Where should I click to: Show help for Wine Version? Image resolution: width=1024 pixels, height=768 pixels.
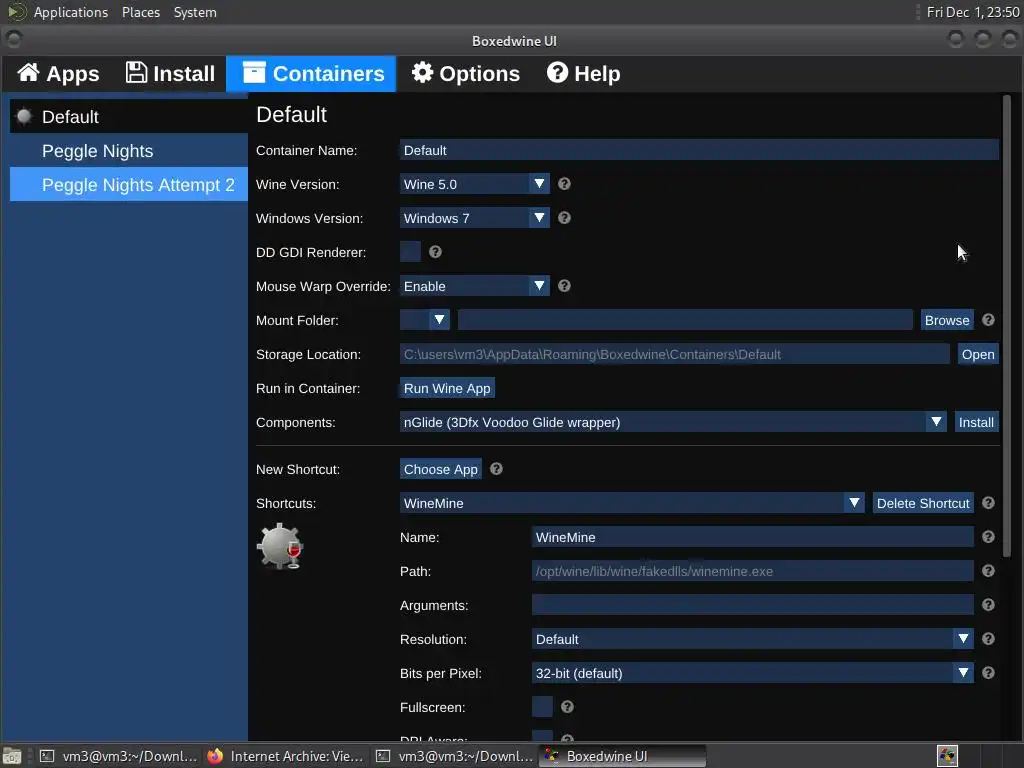coord(564,184)
